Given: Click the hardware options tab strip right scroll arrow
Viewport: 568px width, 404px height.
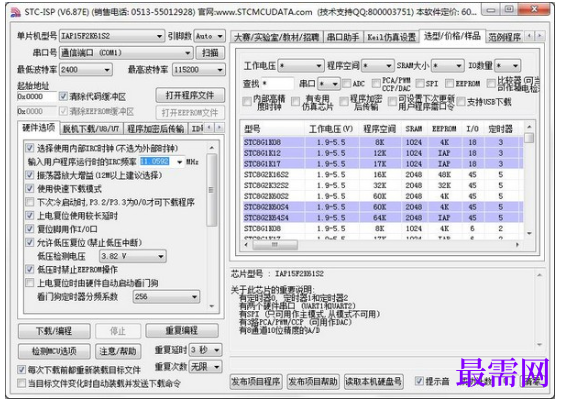Looking at the screenshot, I should pyautogui.click(x=219, y=128).
